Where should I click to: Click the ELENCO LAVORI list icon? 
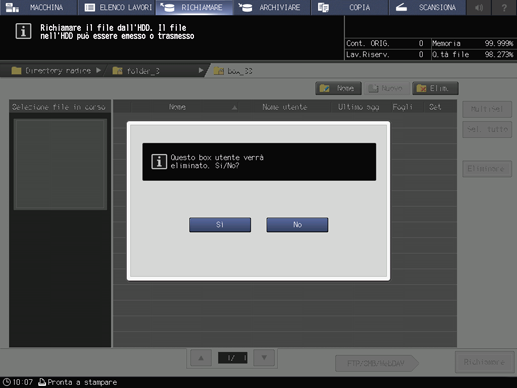pos(90,7)
